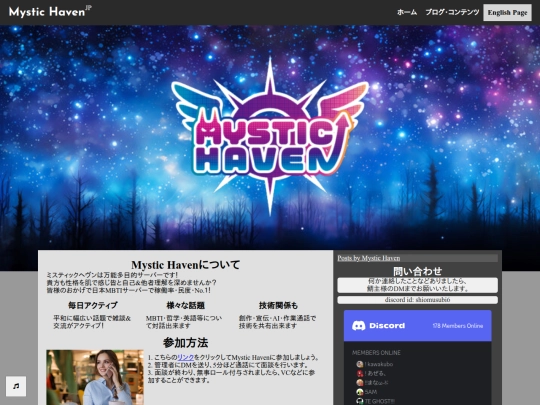Click the woman on phone photo
This screenshot has height=405, width=540.
coord(95,377)
